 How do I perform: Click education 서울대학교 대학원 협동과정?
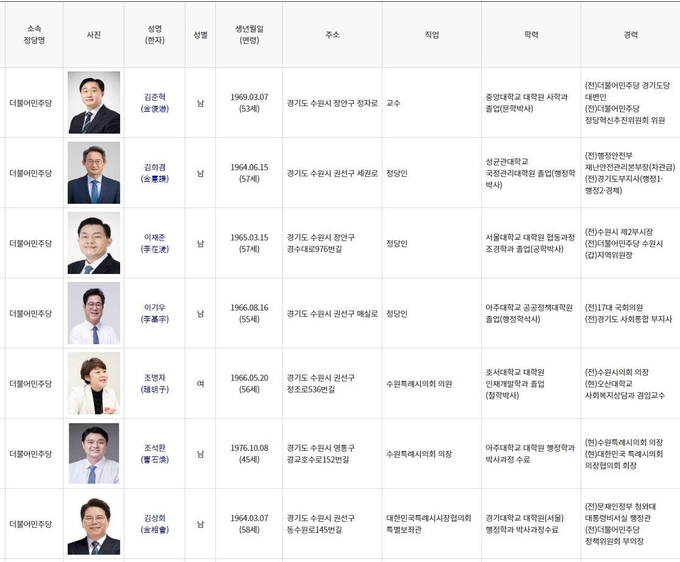530,237
